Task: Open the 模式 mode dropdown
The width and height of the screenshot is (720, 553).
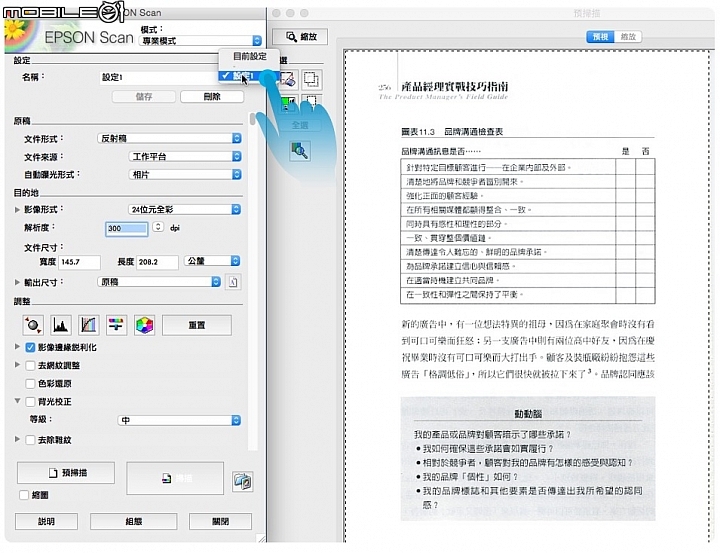Action: [x=200, y=41]
